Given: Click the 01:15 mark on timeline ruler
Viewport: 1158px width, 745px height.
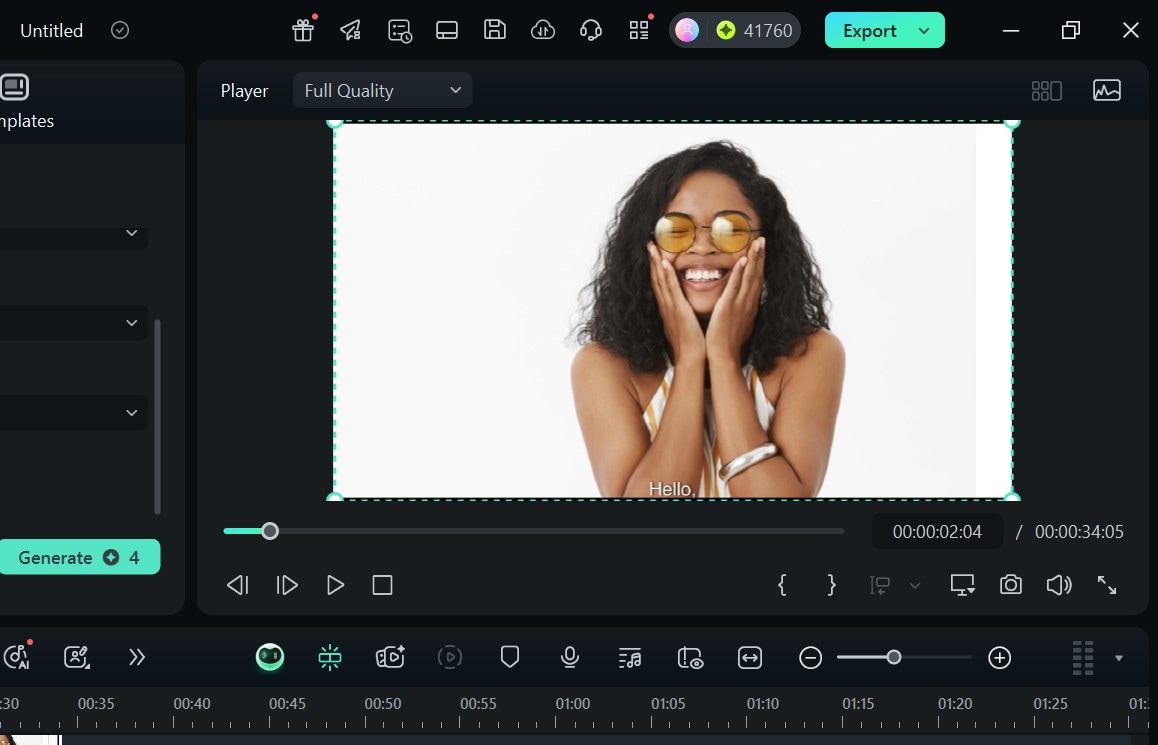Looking at the screenshot, I should coord(858,704).
